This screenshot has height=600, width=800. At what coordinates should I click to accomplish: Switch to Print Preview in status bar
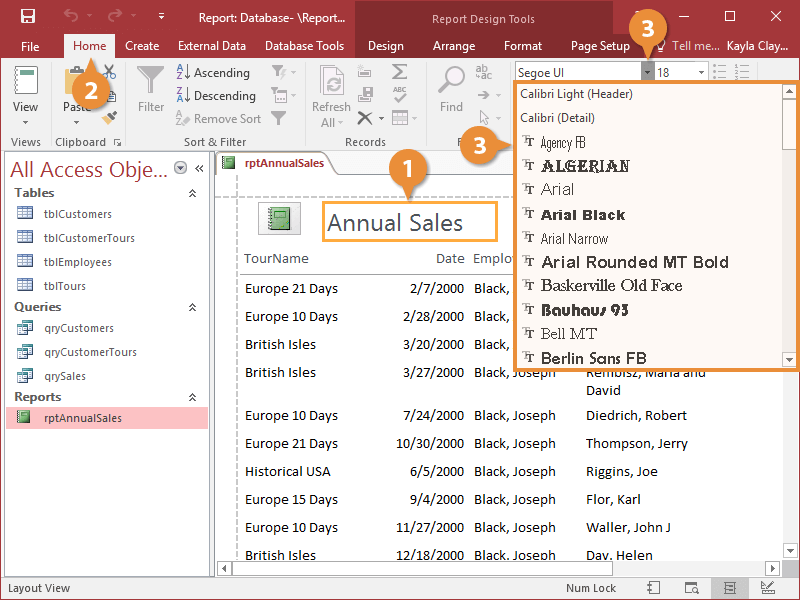coord(691,588)
